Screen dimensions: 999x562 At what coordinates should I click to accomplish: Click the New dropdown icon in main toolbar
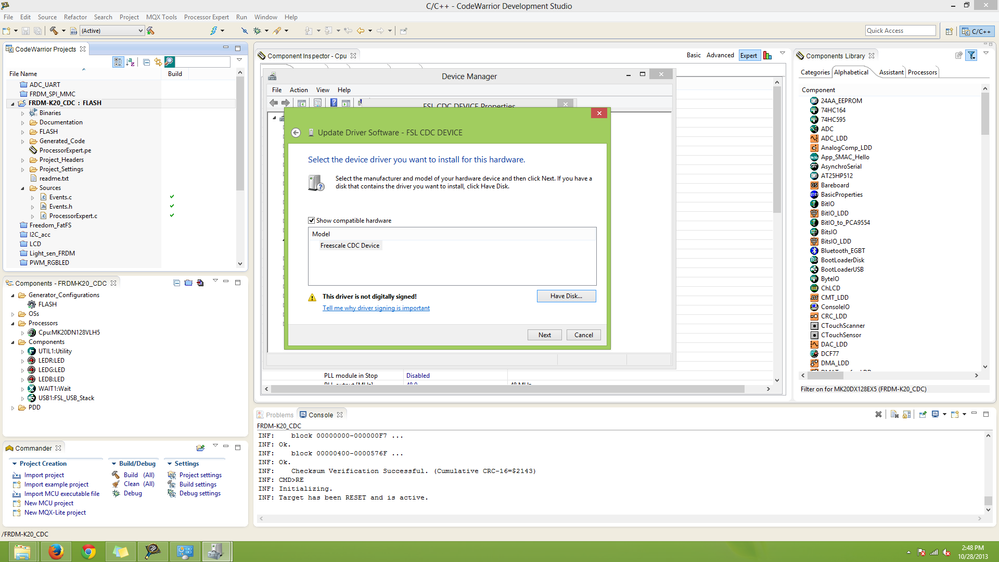tap(16, 31)
